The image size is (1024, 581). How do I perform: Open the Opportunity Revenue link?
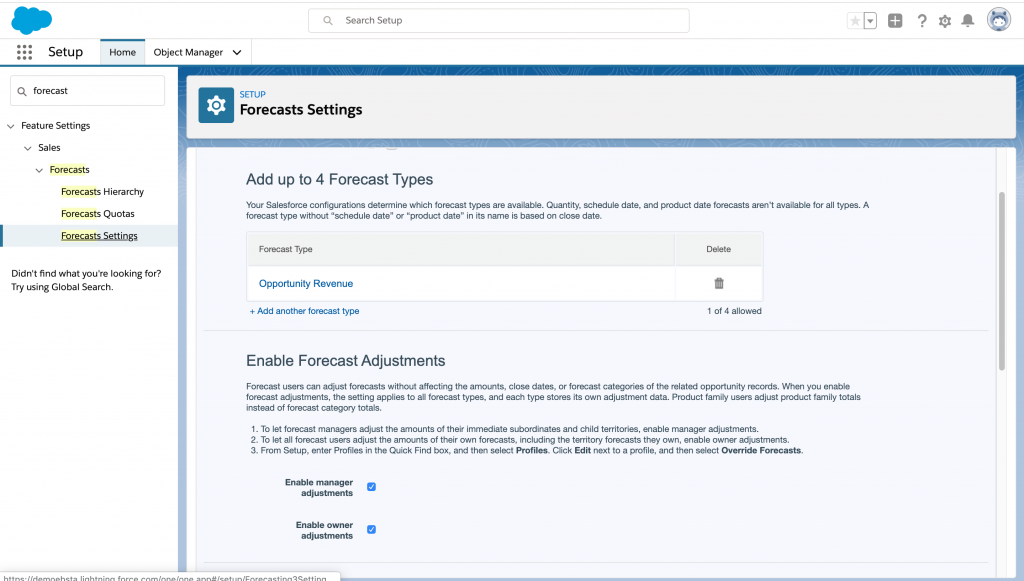coord(306,284)
